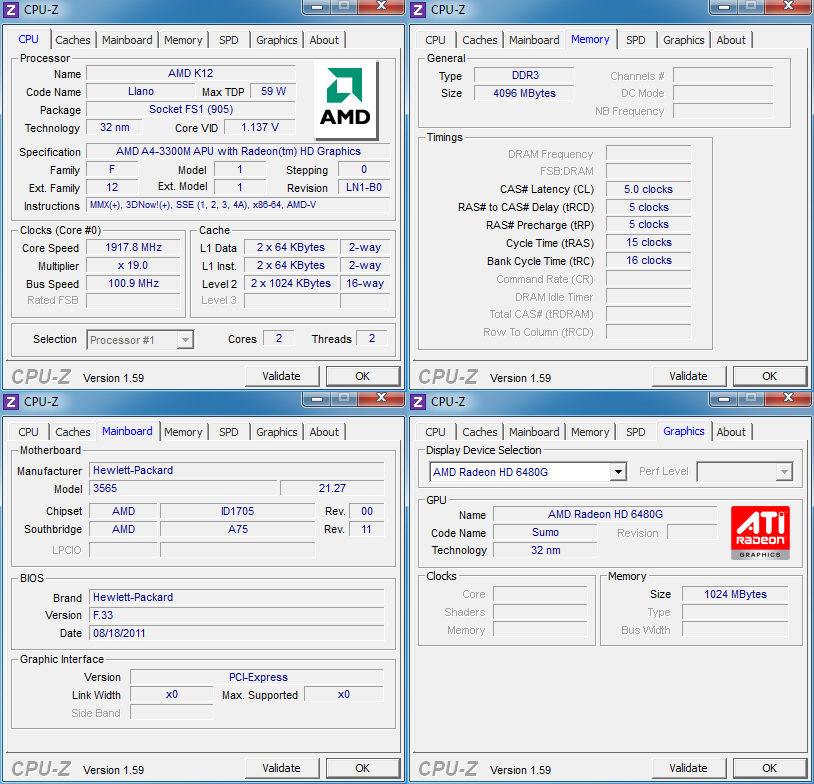
Task: Click Validate in the CPU tab window
Action: click(281, 376)
